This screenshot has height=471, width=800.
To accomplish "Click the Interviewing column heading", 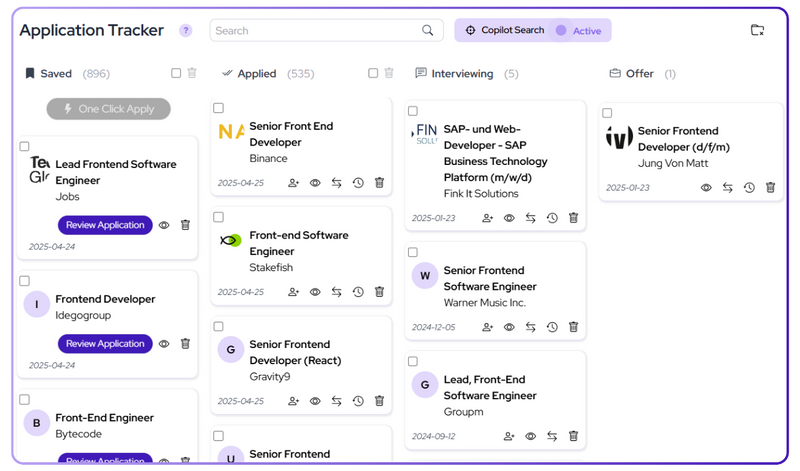I will 462,73.
